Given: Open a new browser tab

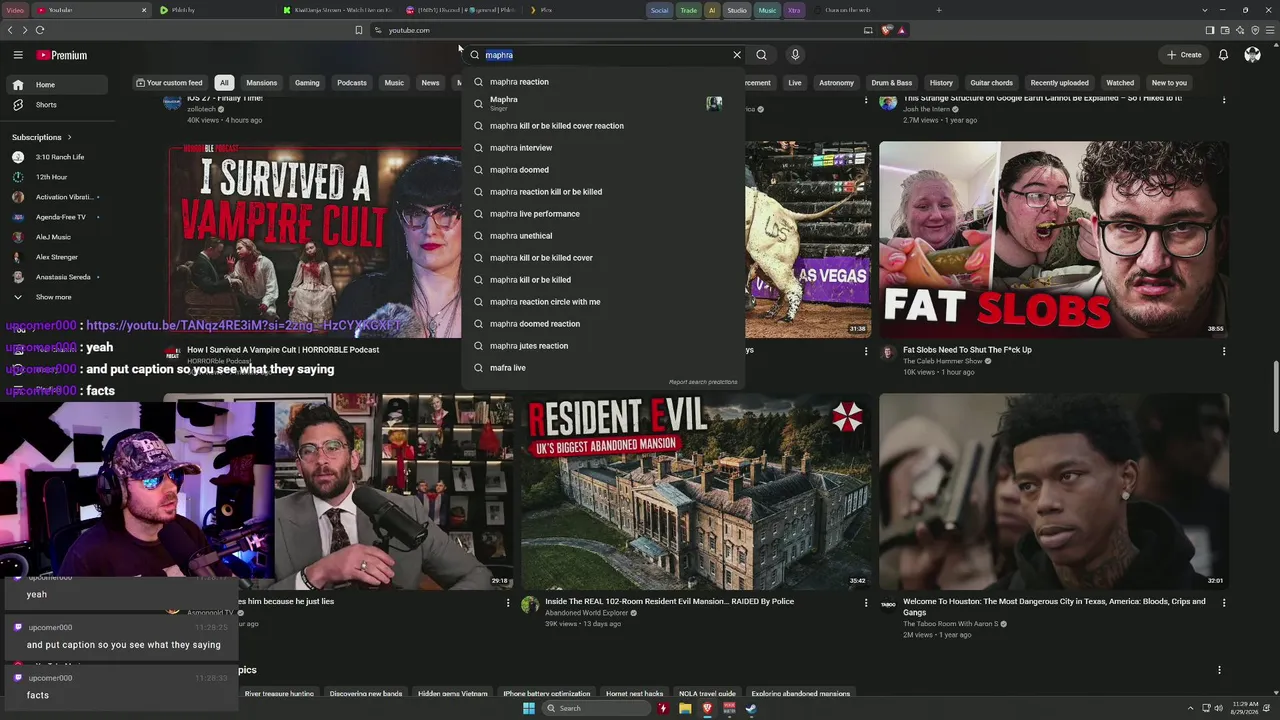Looking at the screenshot, I should tap(938, 10).
